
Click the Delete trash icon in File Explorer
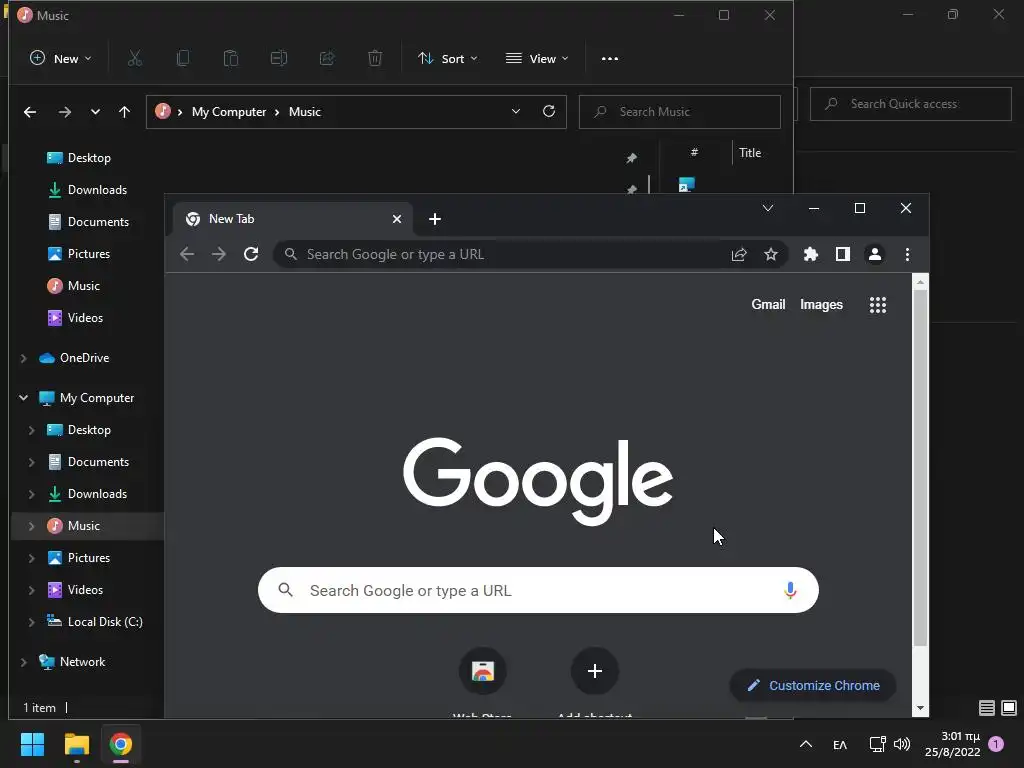pyautogui.click(x=375, y=59)
